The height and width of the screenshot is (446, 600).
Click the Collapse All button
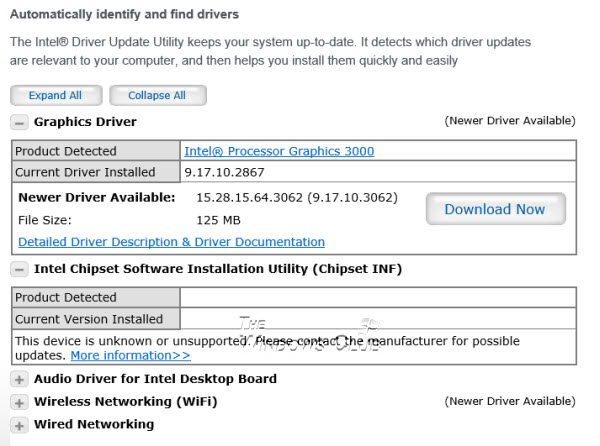click(158, 95)
